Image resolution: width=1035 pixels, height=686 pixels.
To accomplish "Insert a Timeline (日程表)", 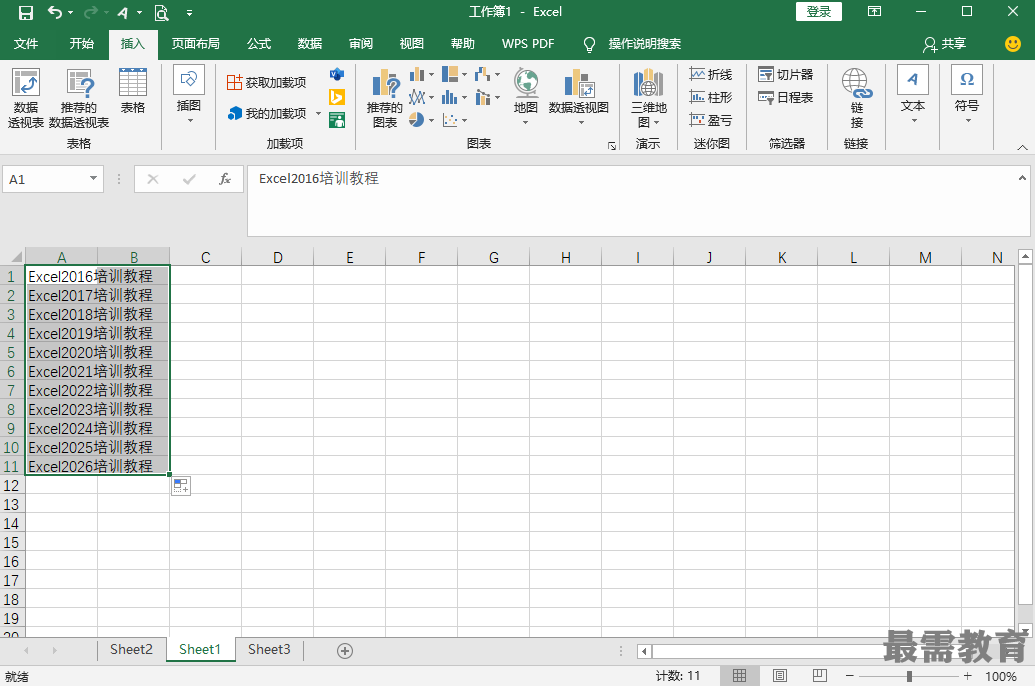I will pyautogui.click(x=785, y=98).
